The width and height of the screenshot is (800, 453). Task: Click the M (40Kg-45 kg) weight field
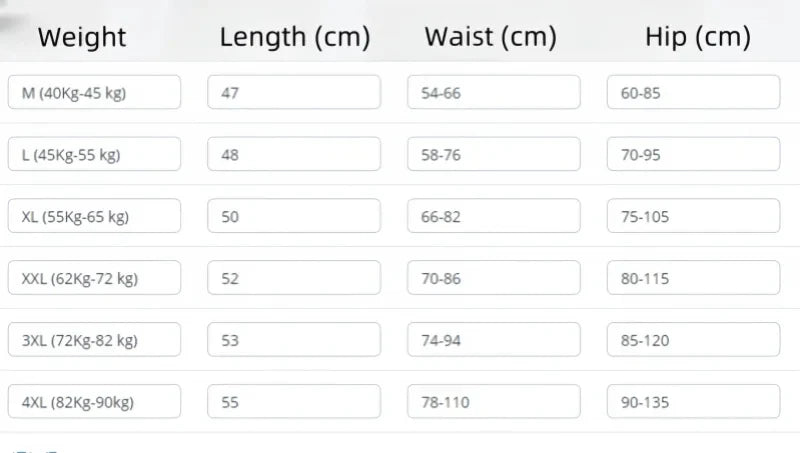point(94,93)
